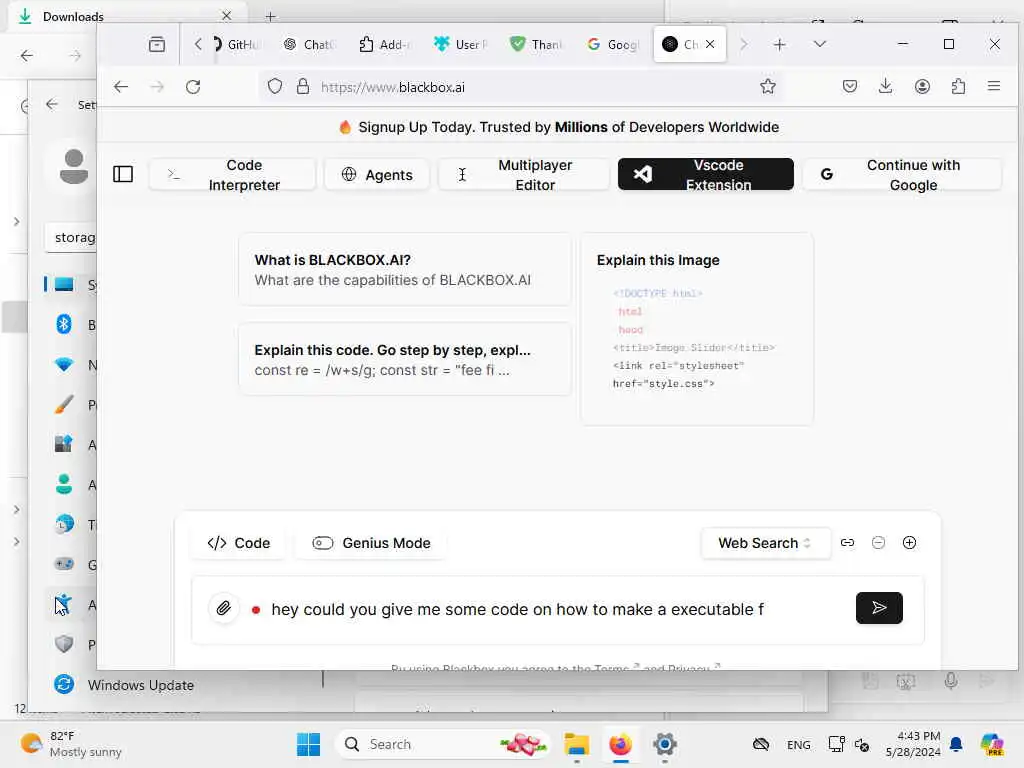Click the send message arrow button
The width and height of the screenshot is (1024, 768).
879,608
